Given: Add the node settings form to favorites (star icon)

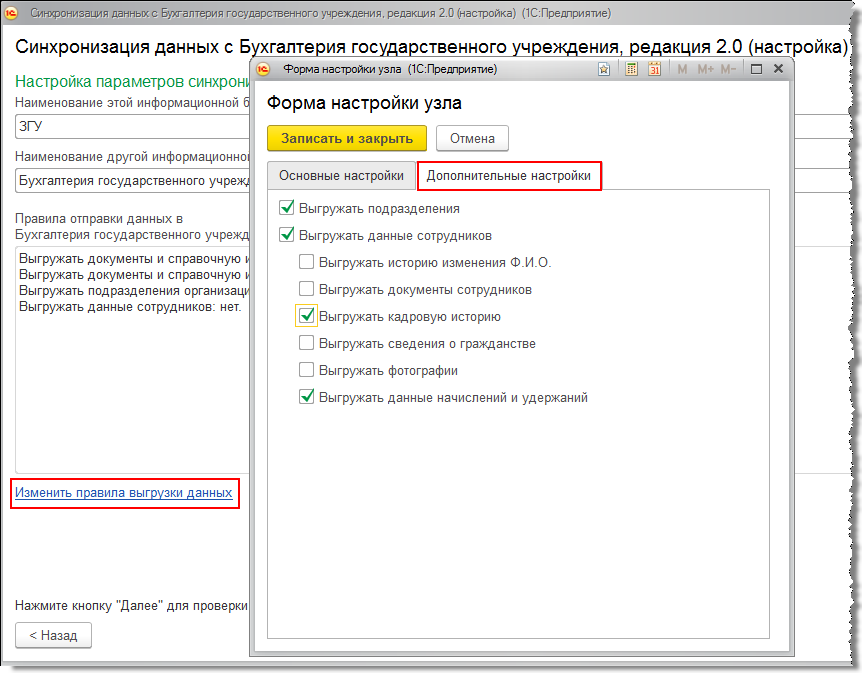Looking at the screenshot, I should pos(604,69).
